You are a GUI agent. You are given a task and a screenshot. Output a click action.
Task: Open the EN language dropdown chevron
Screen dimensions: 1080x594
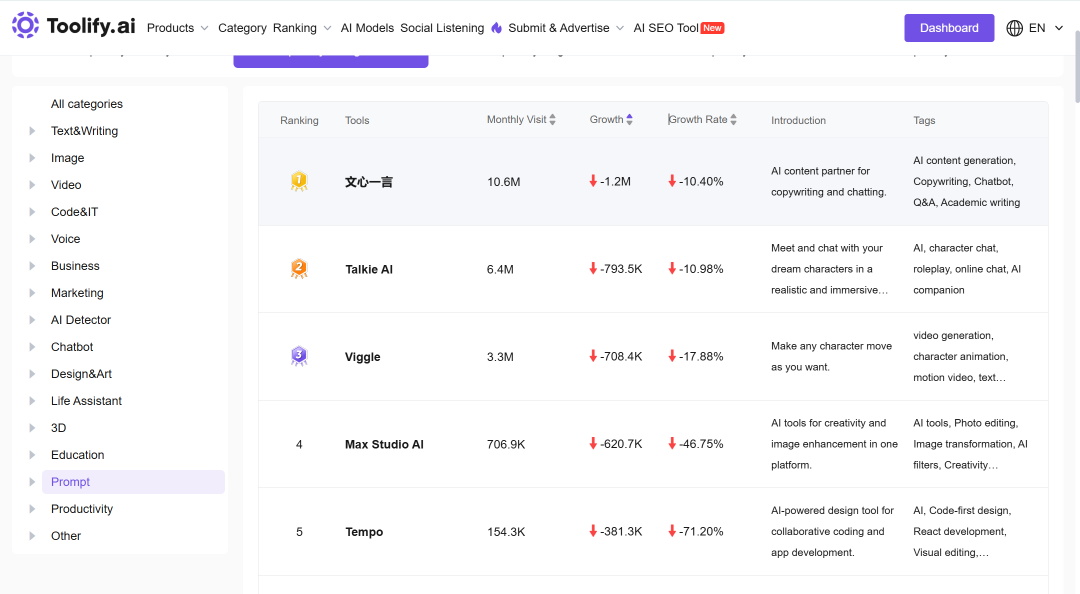(x=1059, y=28)
